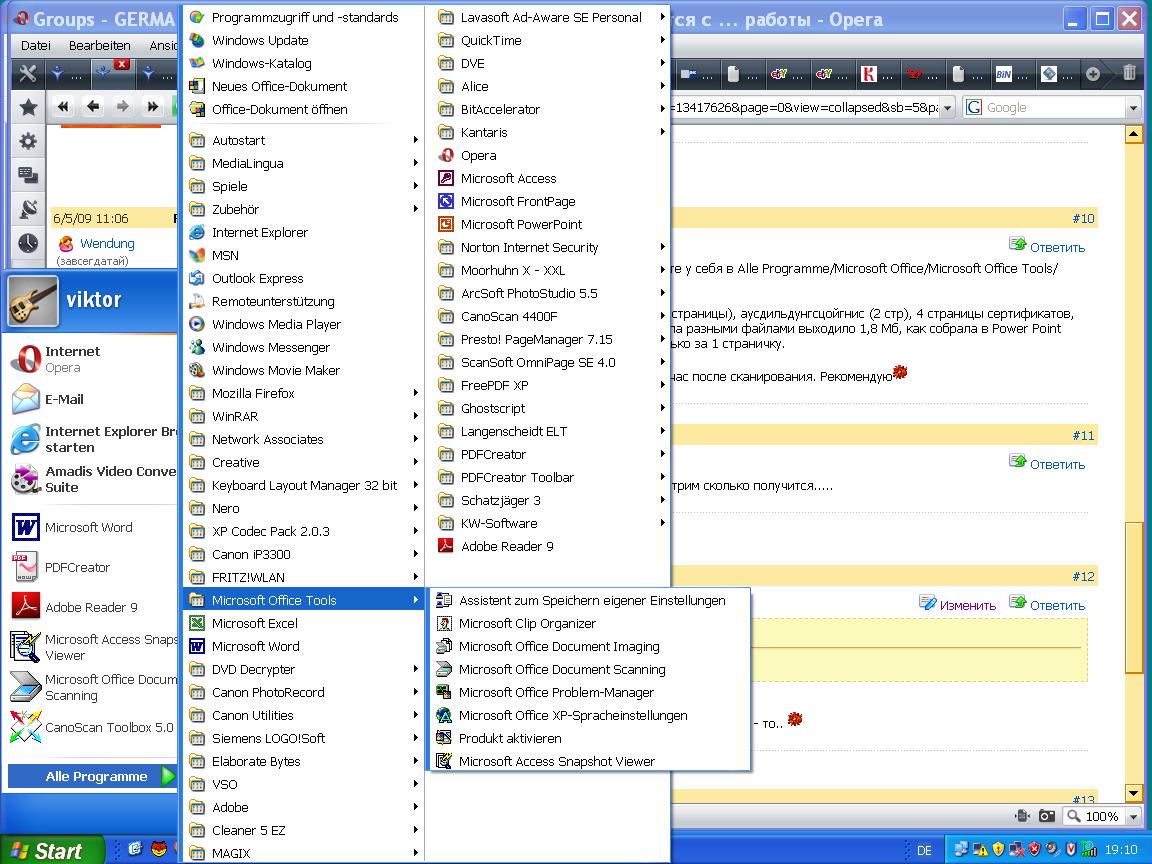Open the Datei menu
Viewport: 1152px width, 864px height.
(35, 45)
